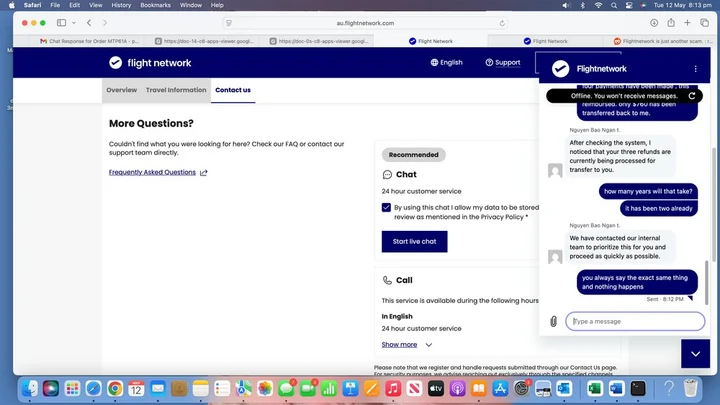The height and width of the screenshot is (405, 720).
Task: Open Messages from the Dock
Action: (286, 388)
